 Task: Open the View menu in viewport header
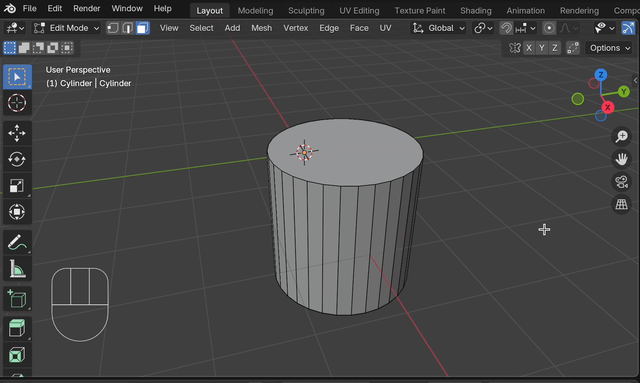[169, 28]
